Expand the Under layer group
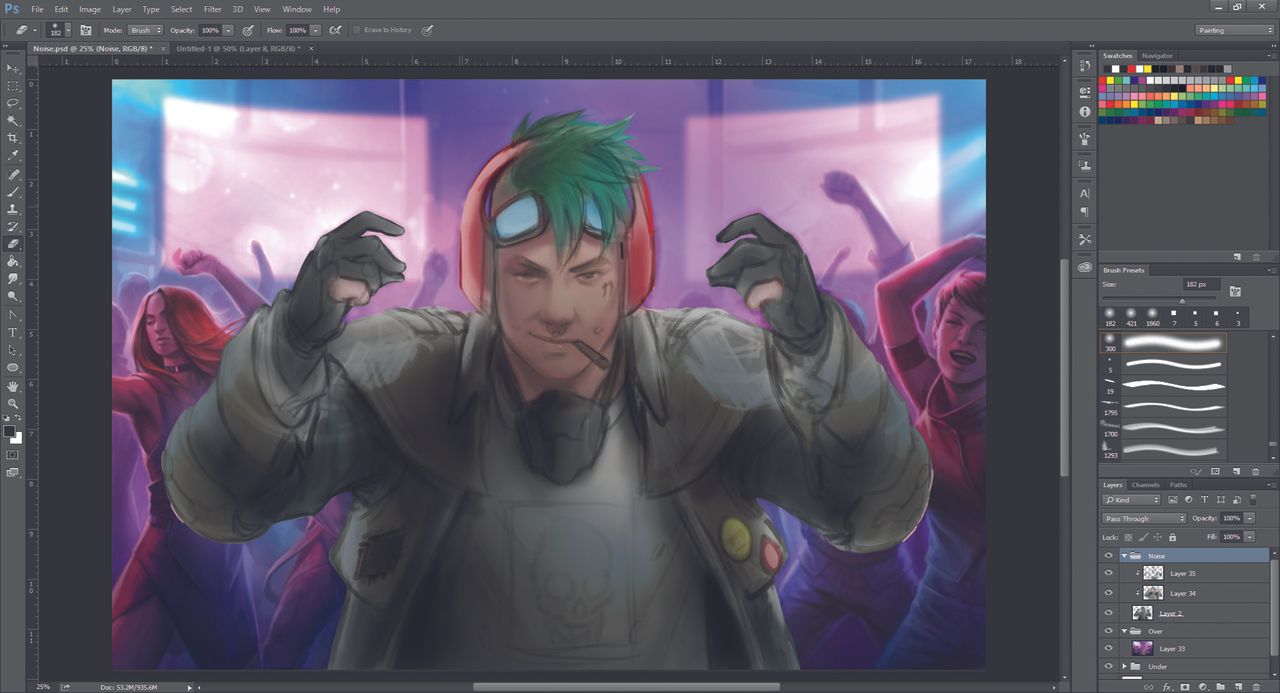Image resolution: width=1280 pixels, height=693 pixels. (1124, 667)
